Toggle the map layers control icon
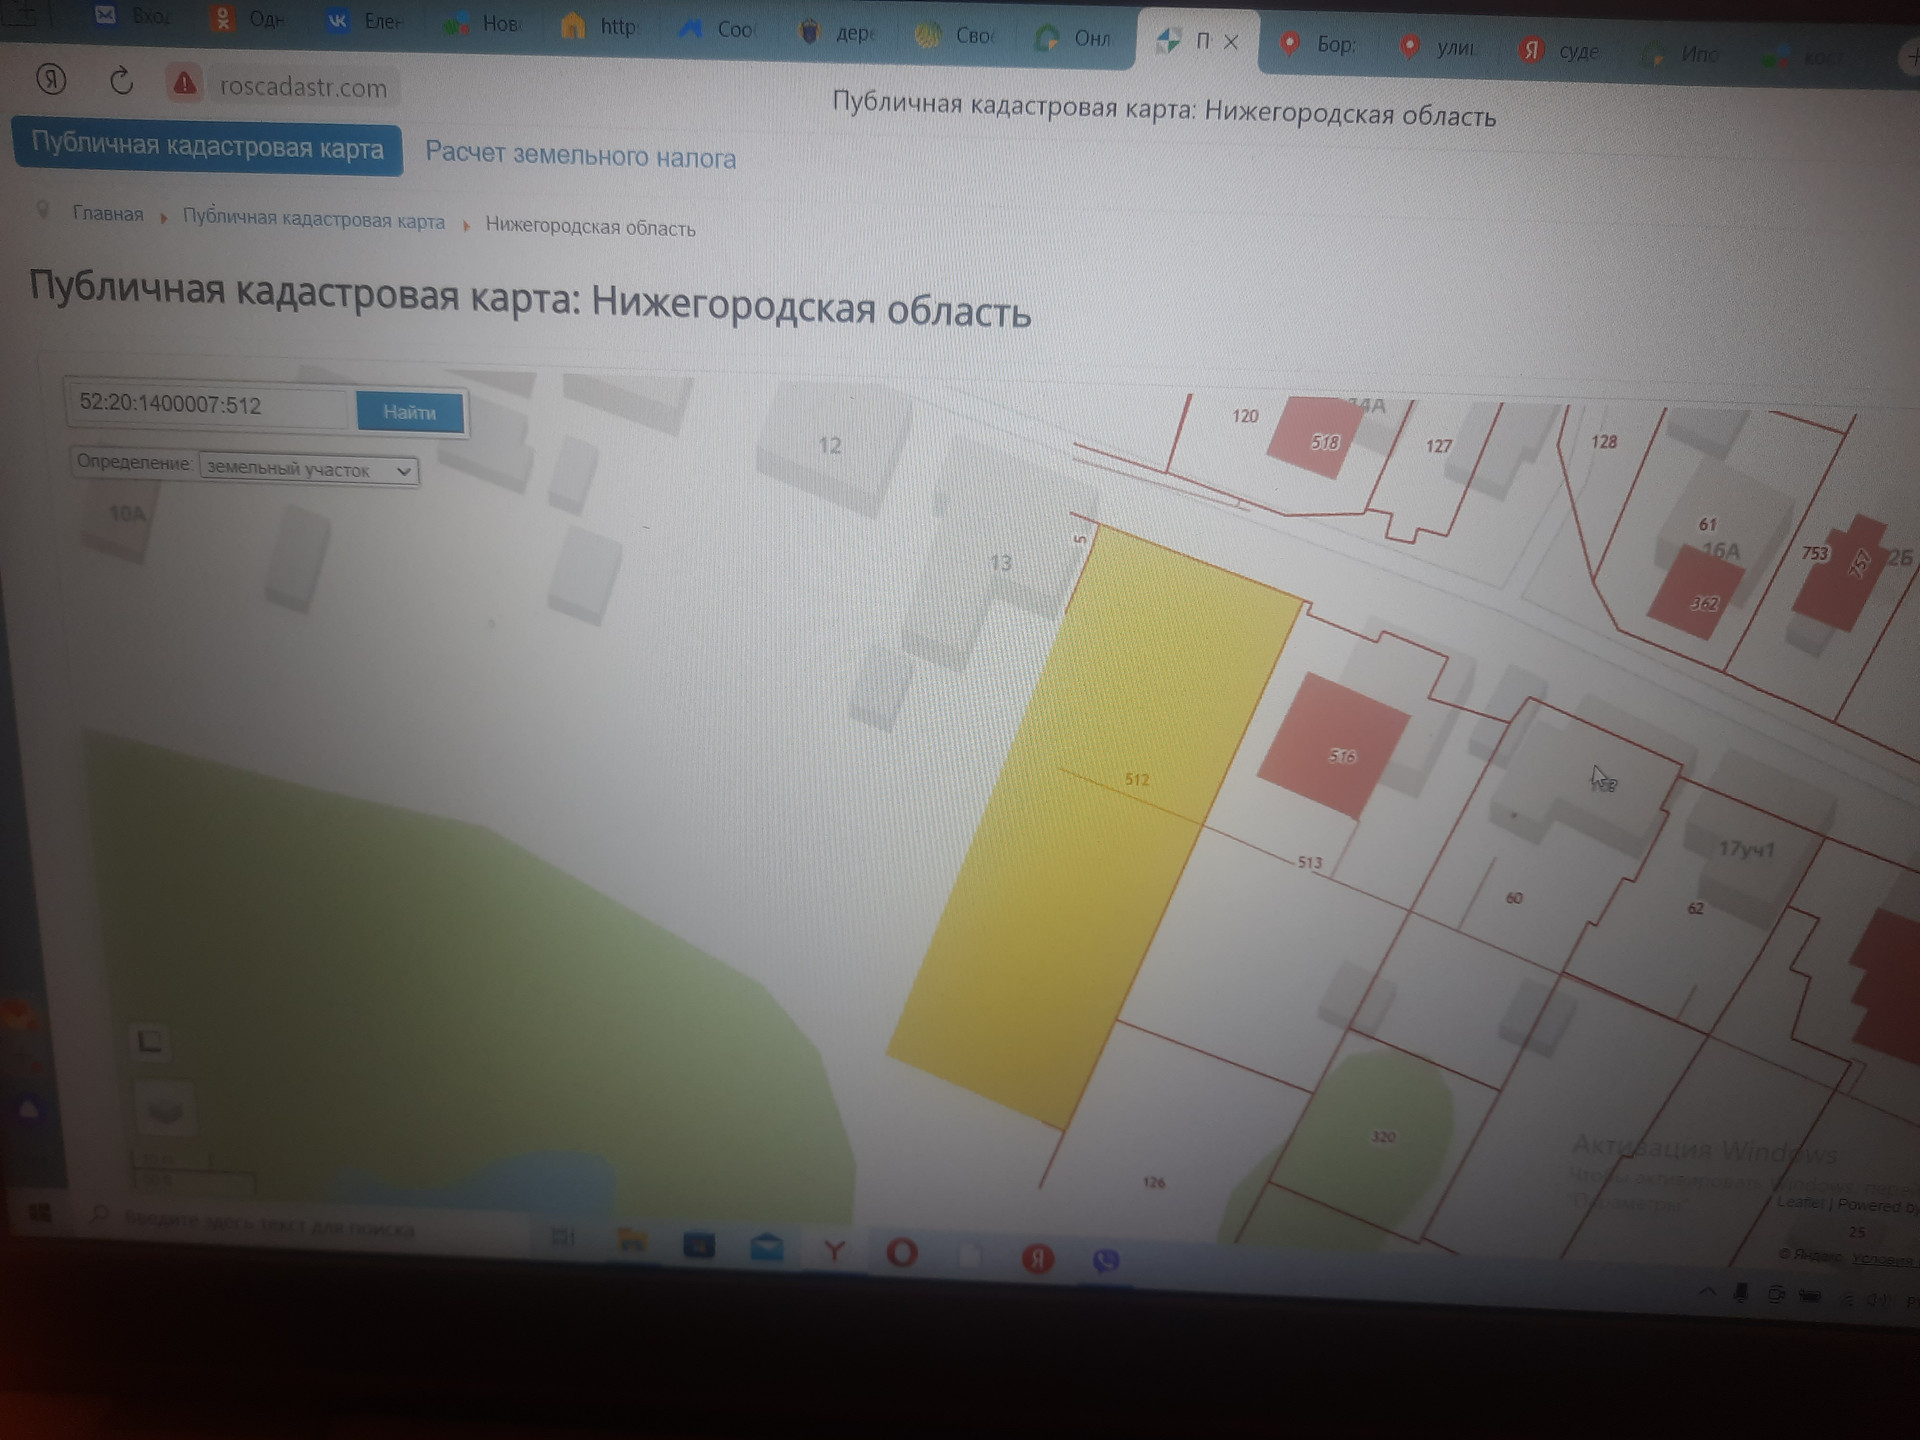1920x1440 pixels. click(x=165, y=1109)
